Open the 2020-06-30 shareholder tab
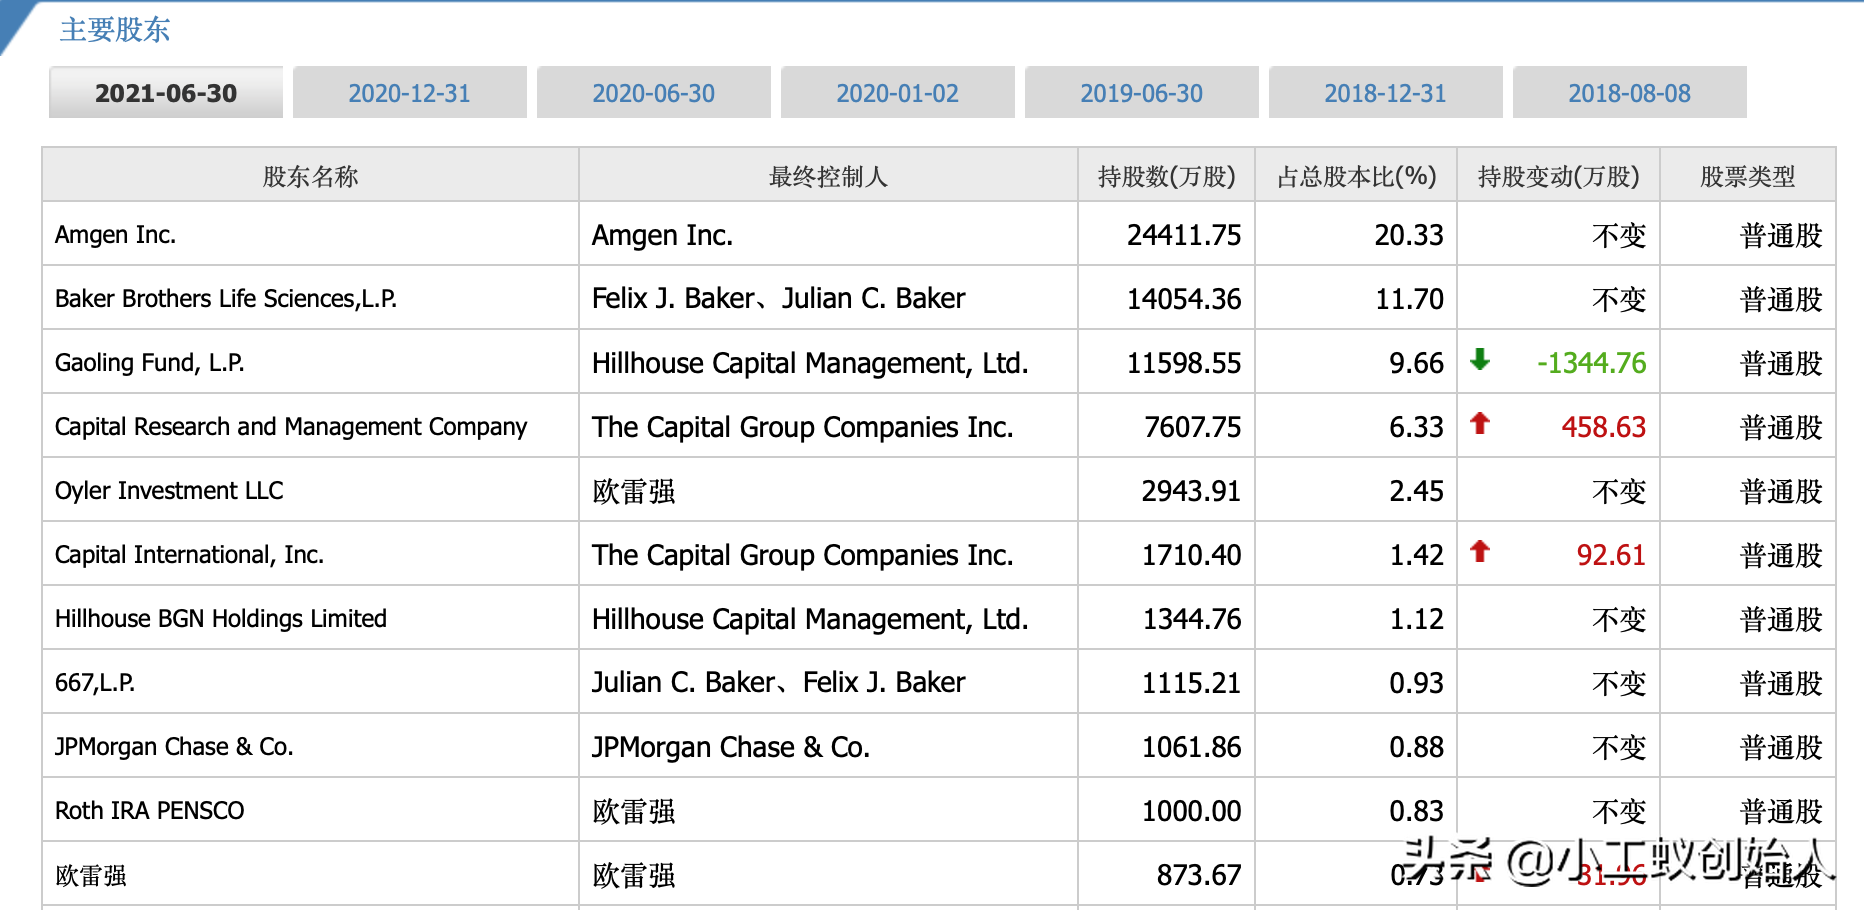1864x910 pixels. tap(654, 93)
